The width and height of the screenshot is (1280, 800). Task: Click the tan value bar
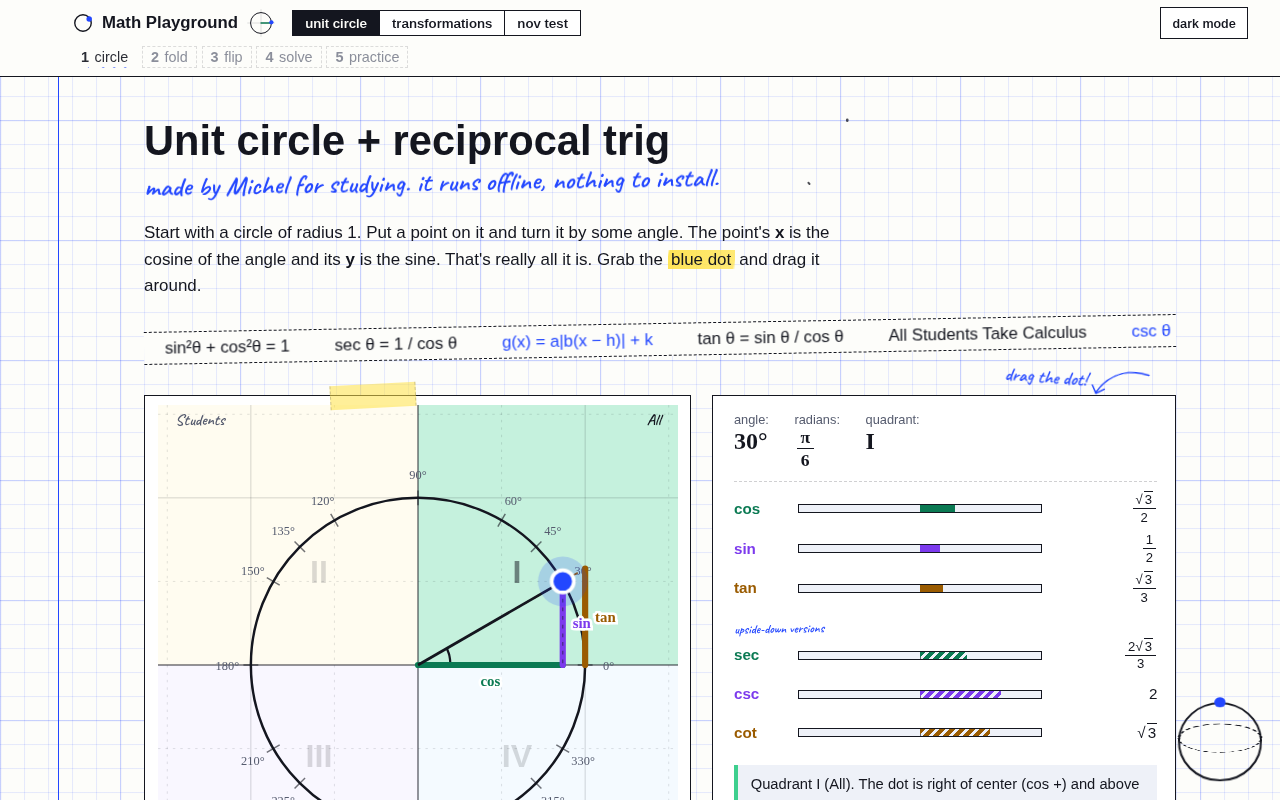[920, 588]
